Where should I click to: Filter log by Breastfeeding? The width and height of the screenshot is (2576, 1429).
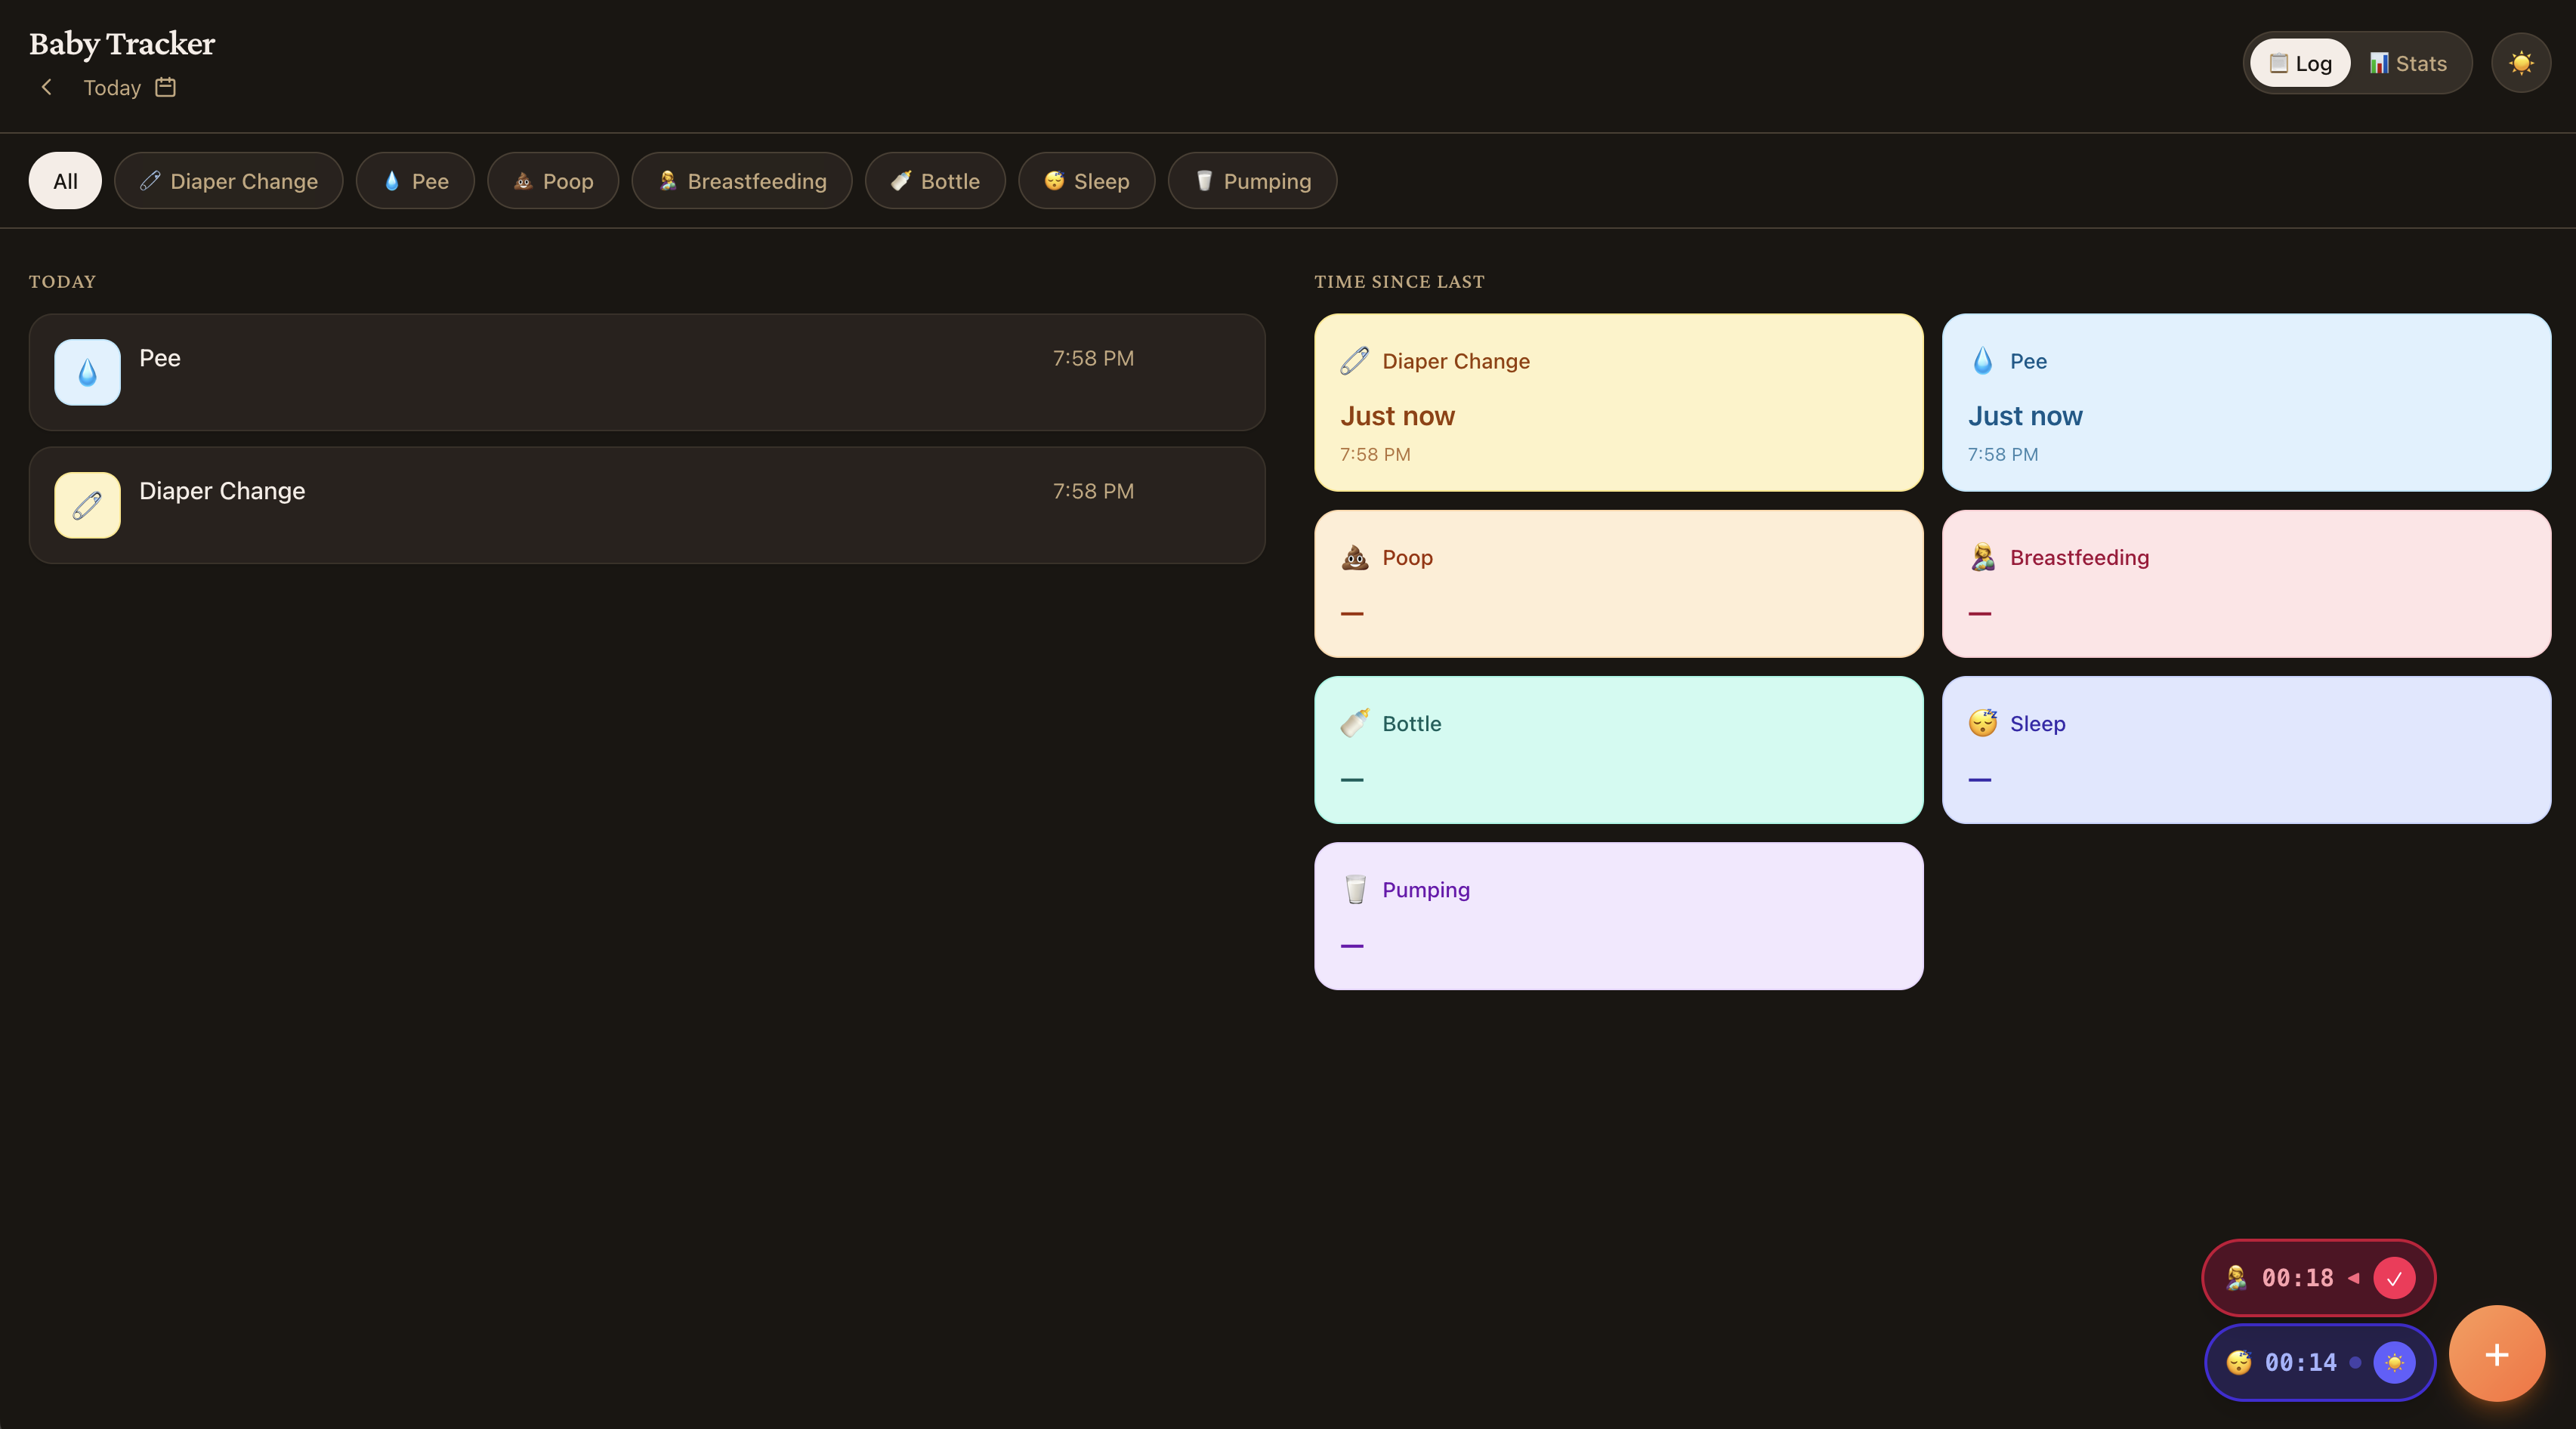pyautogui.click(x=741, y=181)
